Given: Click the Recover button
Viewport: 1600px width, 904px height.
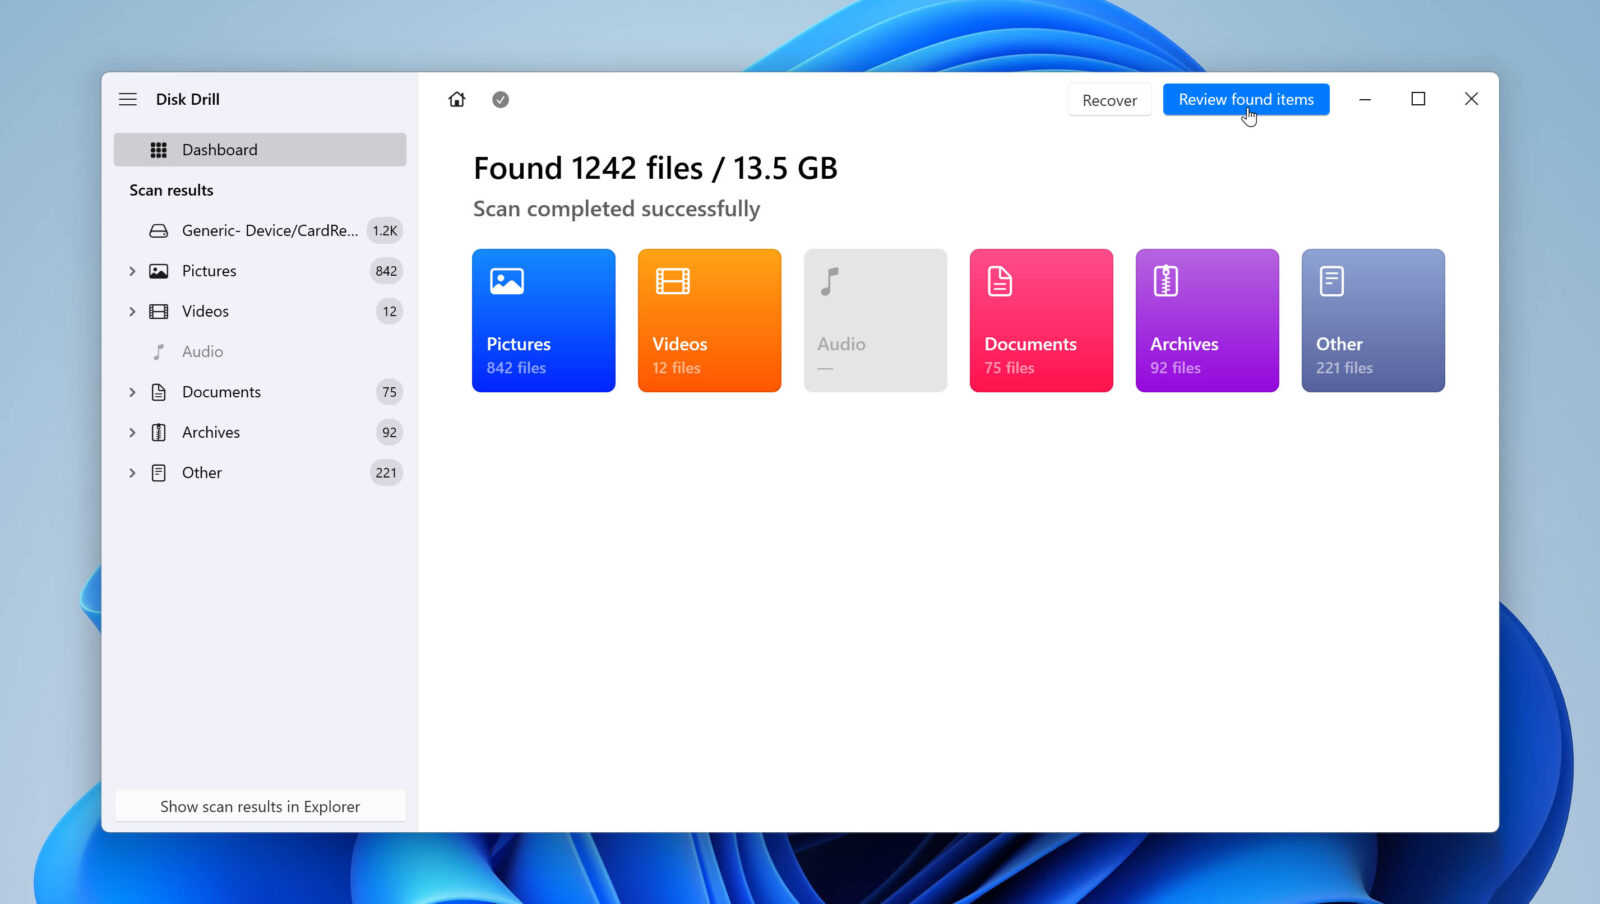Looking at the screenshot, I should click(1109, 100).
